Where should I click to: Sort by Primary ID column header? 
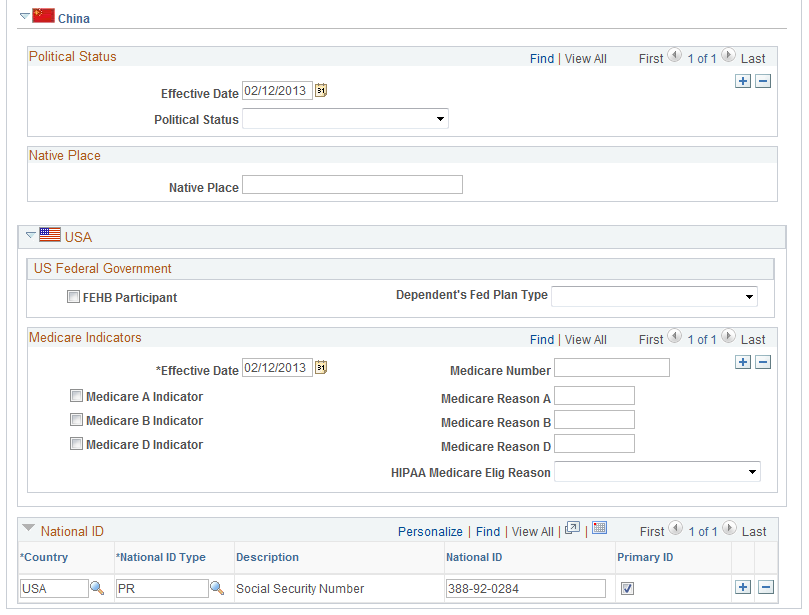645,557
